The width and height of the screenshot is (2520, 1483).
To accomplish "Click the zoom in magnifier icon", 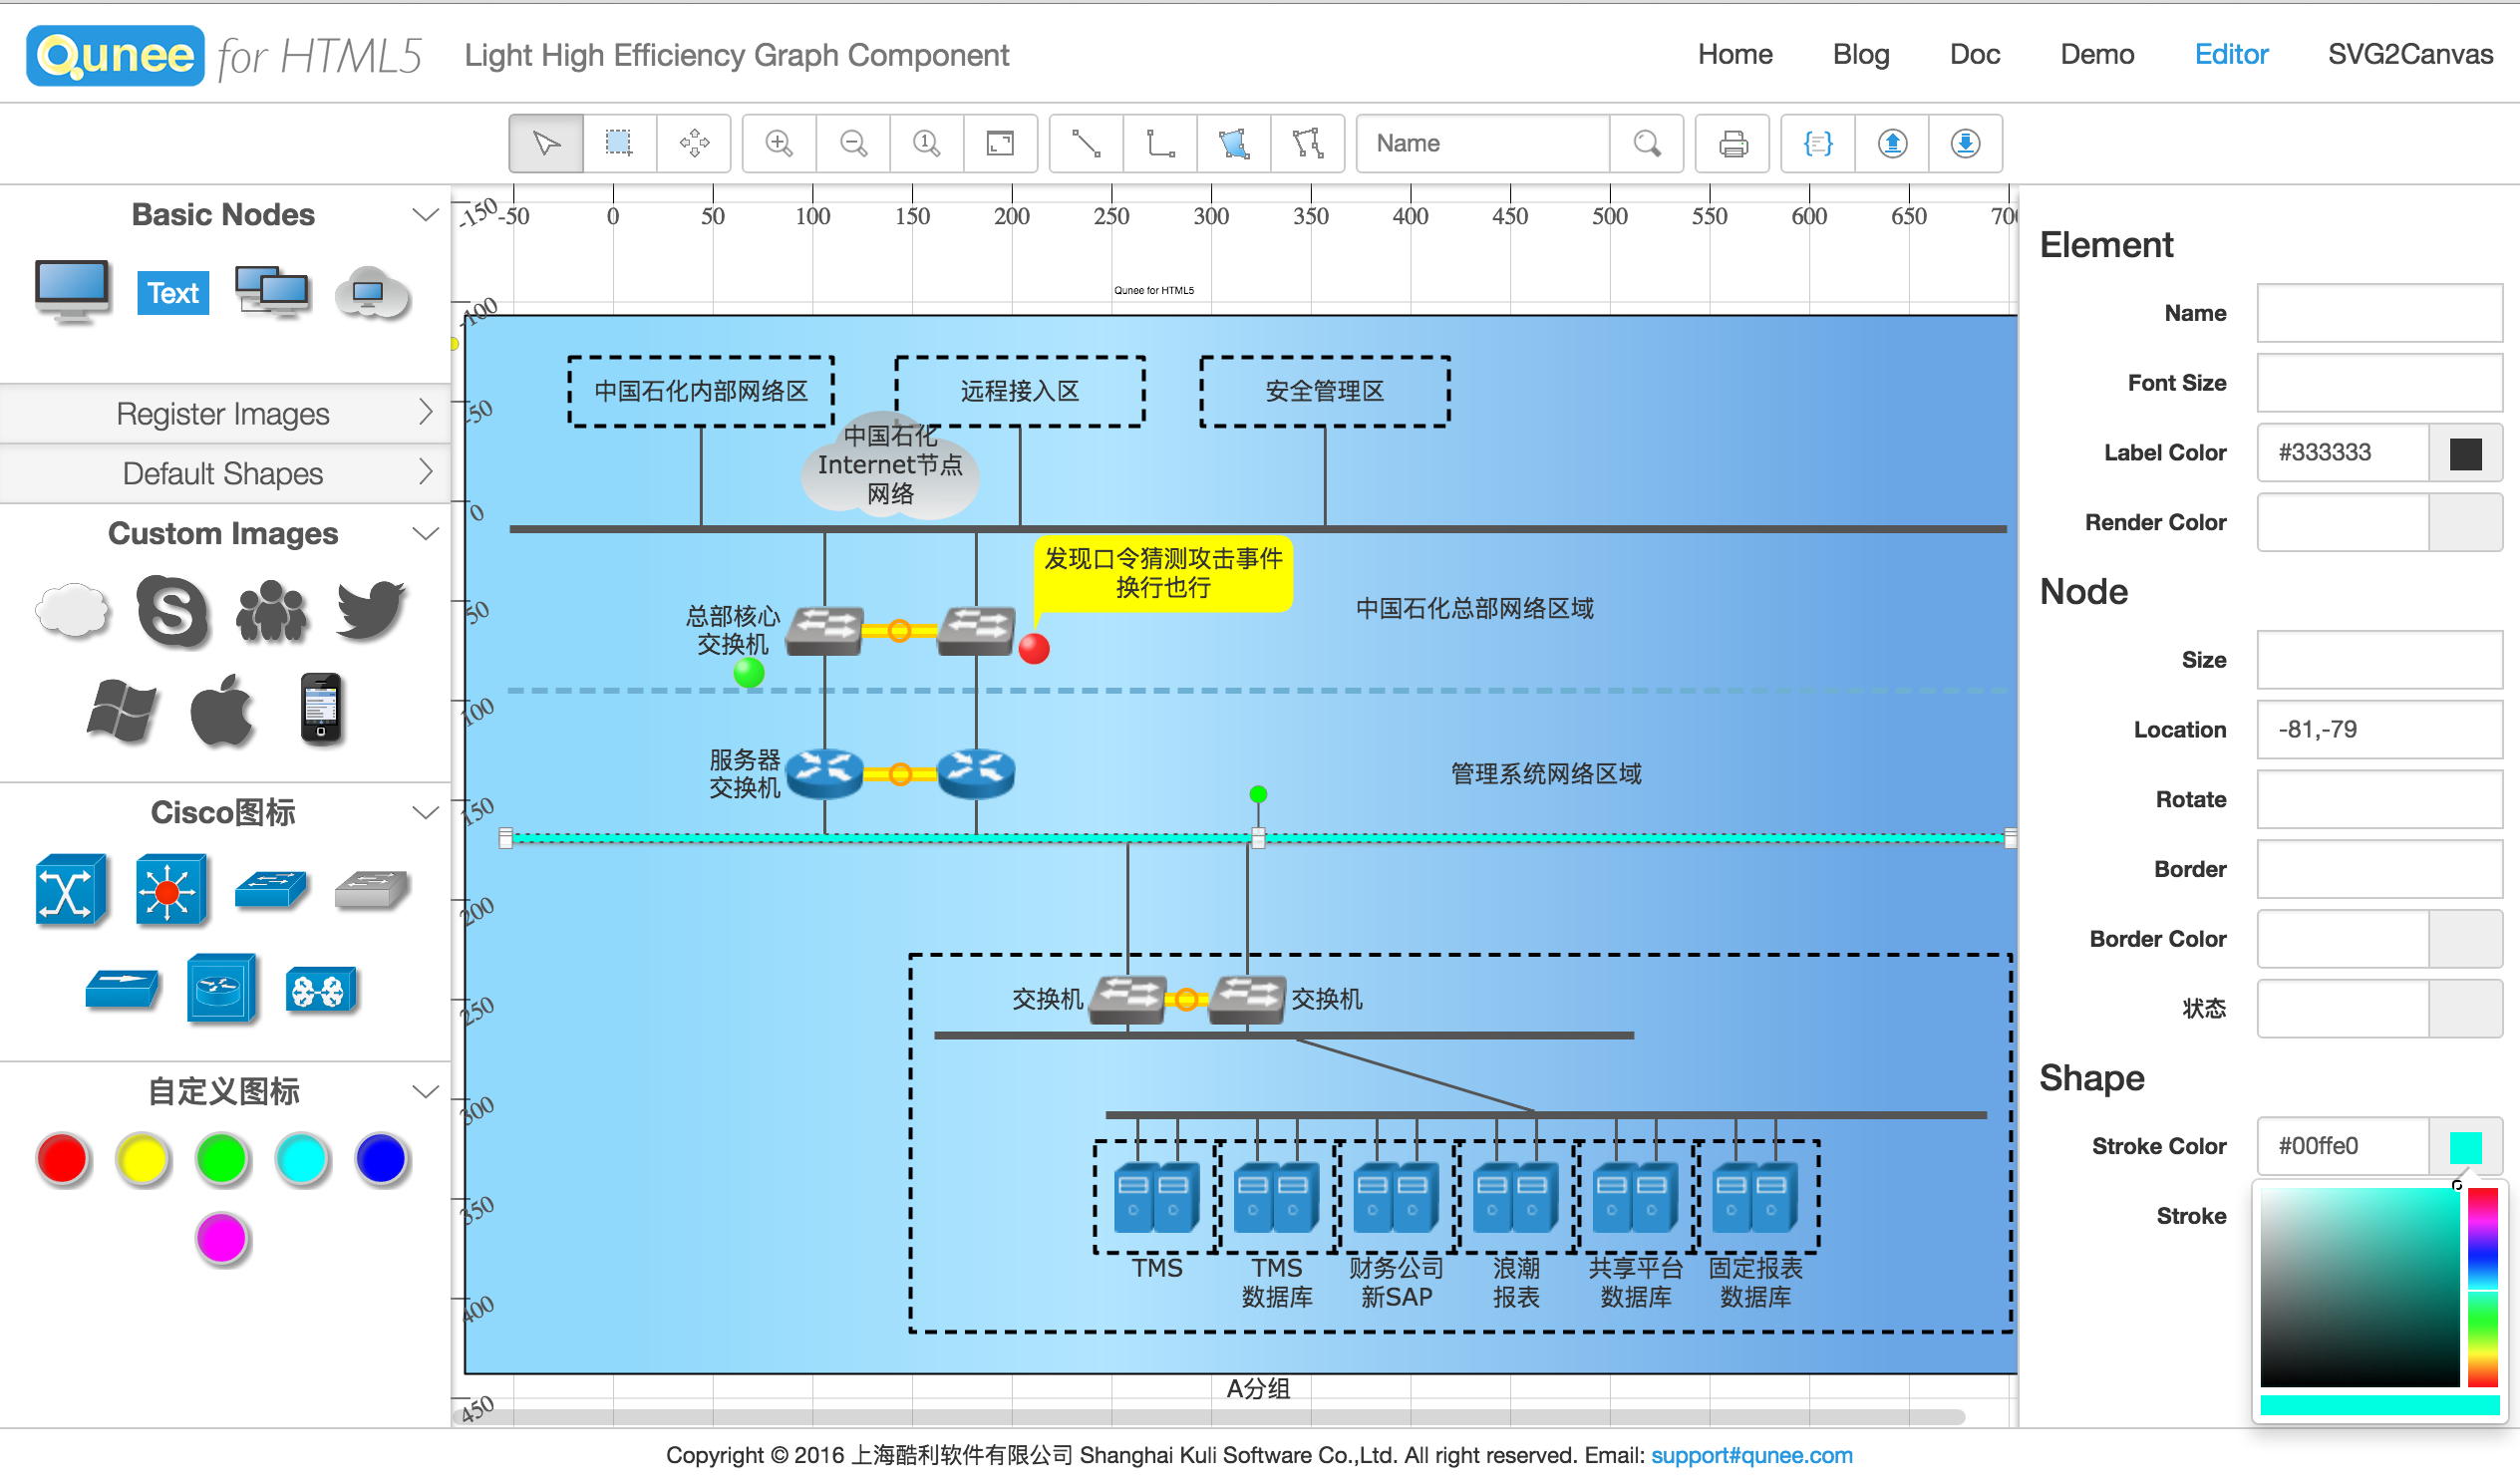I will (x=778, y=143).
